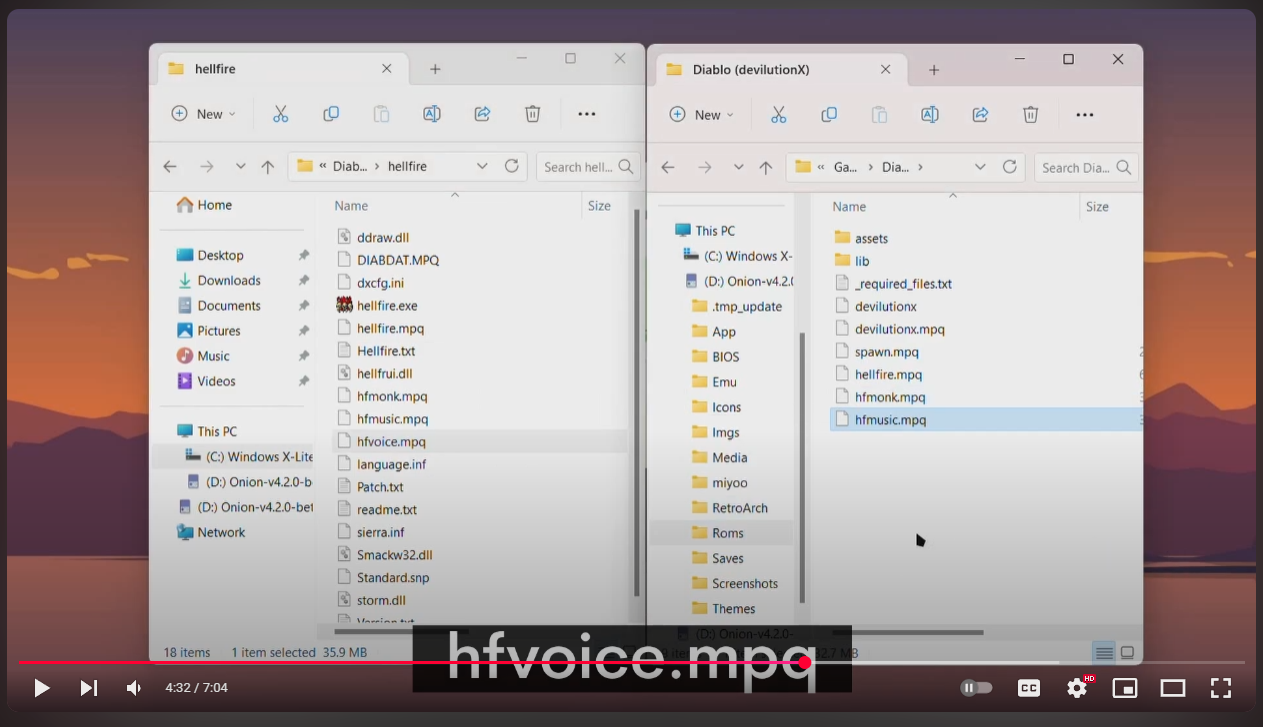1263x727 pixels.
Task: Open assets folder in Diablo window
Action: tap(861, 238)
